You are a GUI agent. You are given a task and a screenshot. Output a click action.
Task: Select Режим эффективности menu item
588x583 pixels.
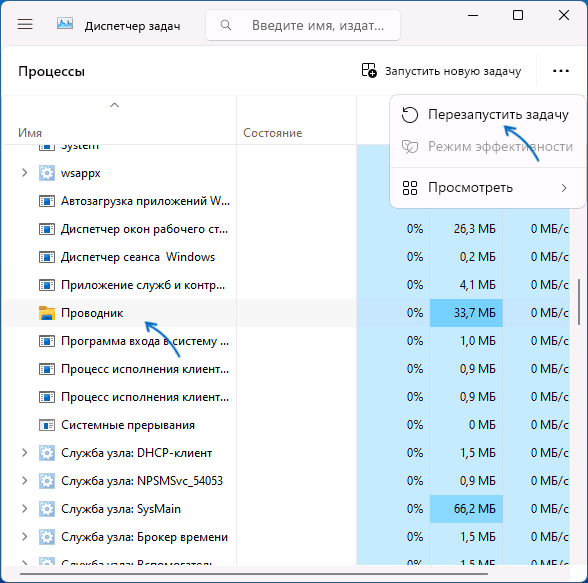point(488,146)
